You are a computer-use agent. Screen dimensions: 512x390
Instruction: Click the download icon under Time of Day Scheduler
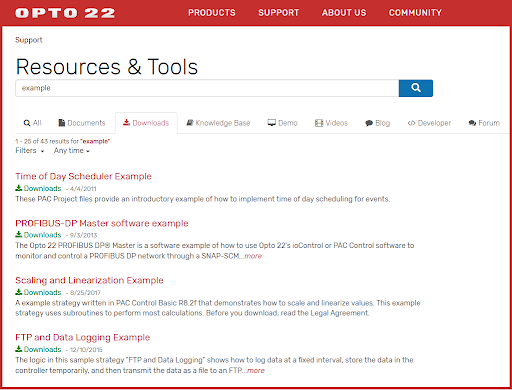19,188
